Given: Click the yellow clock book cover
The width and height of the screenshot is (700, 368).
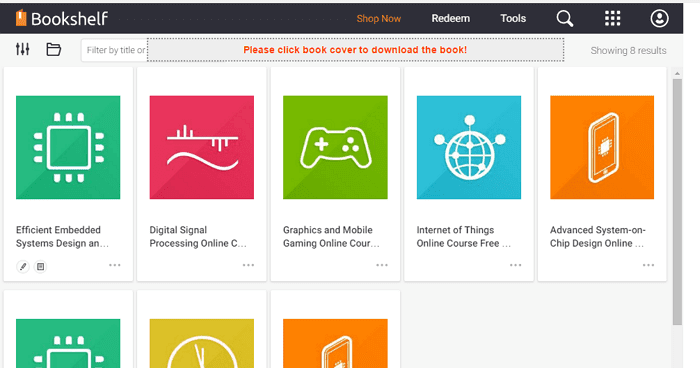Looking at the screenshot, I should [201, 343].
